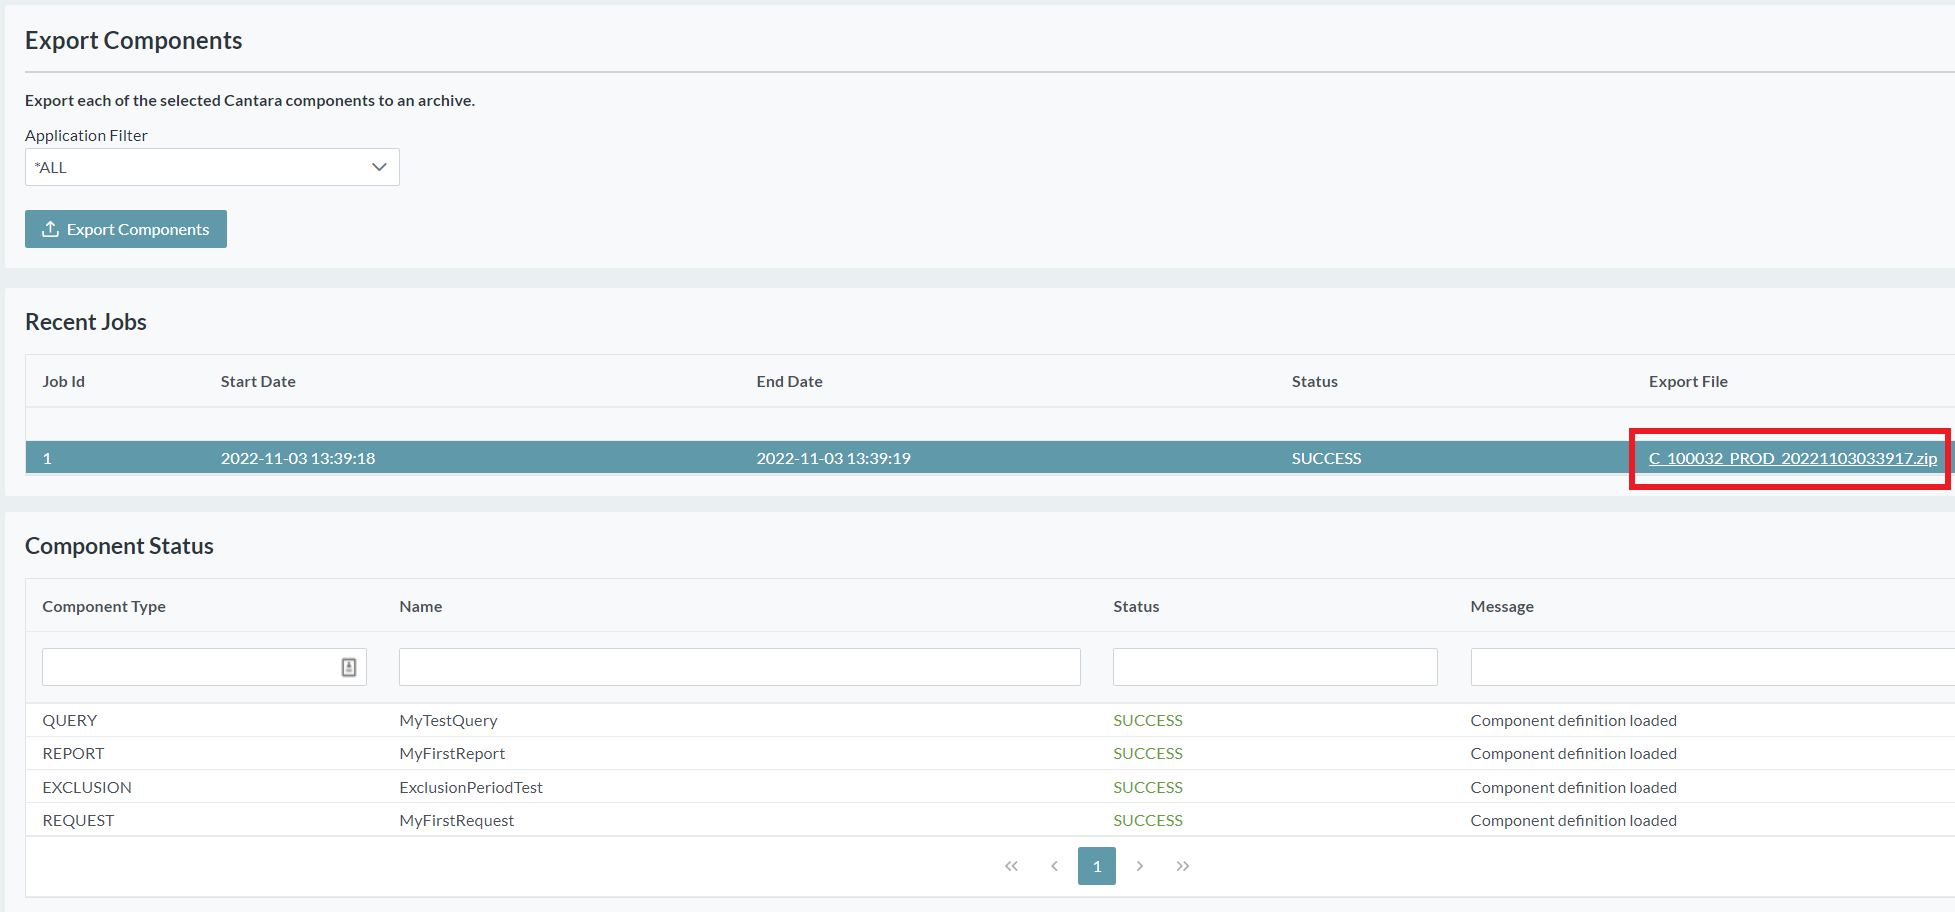Viewport: 1955px width, 912px height.
Task: Jump to last page using double-right chevron
Action: 1183,866
